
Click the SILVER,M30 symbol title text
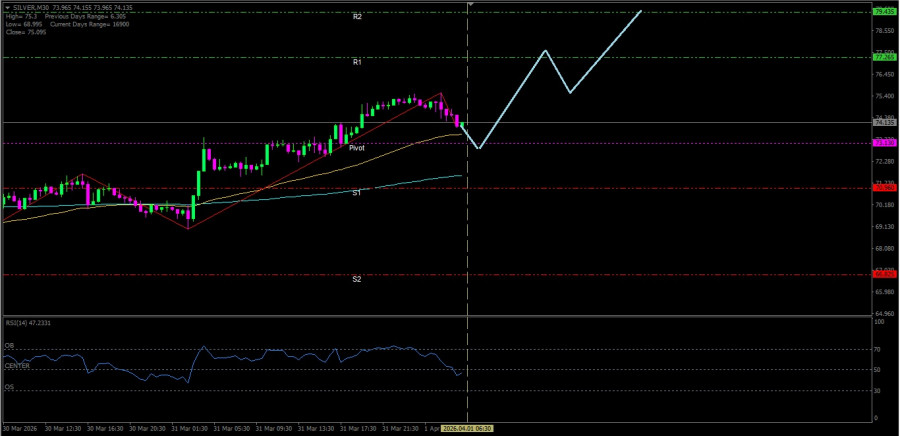[x=31, y=7]
